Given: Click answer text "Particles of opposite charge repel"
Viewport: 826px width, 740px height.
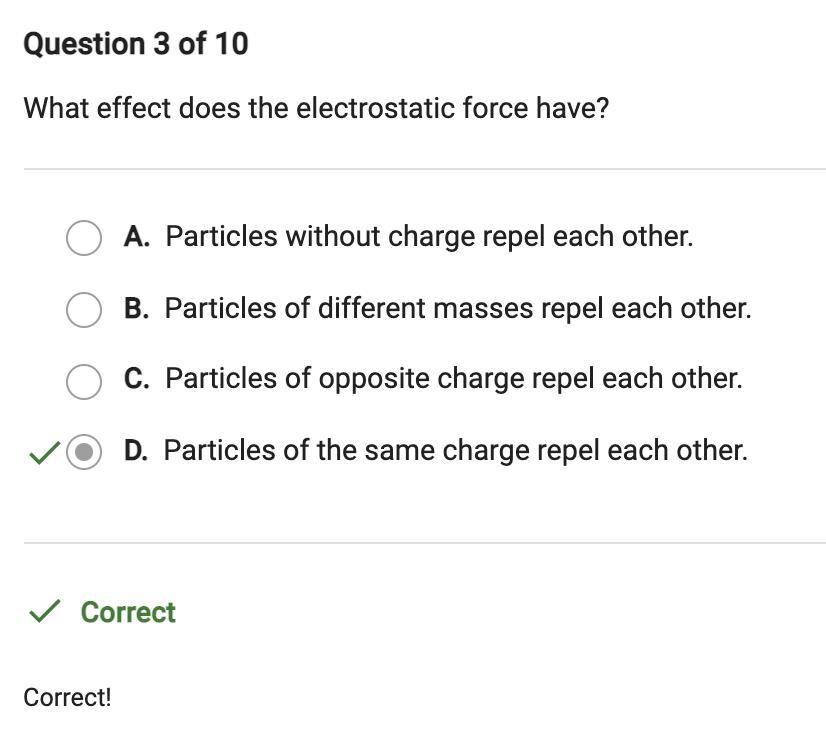Looking at the screenshot, I should click(x=453, y=379).
